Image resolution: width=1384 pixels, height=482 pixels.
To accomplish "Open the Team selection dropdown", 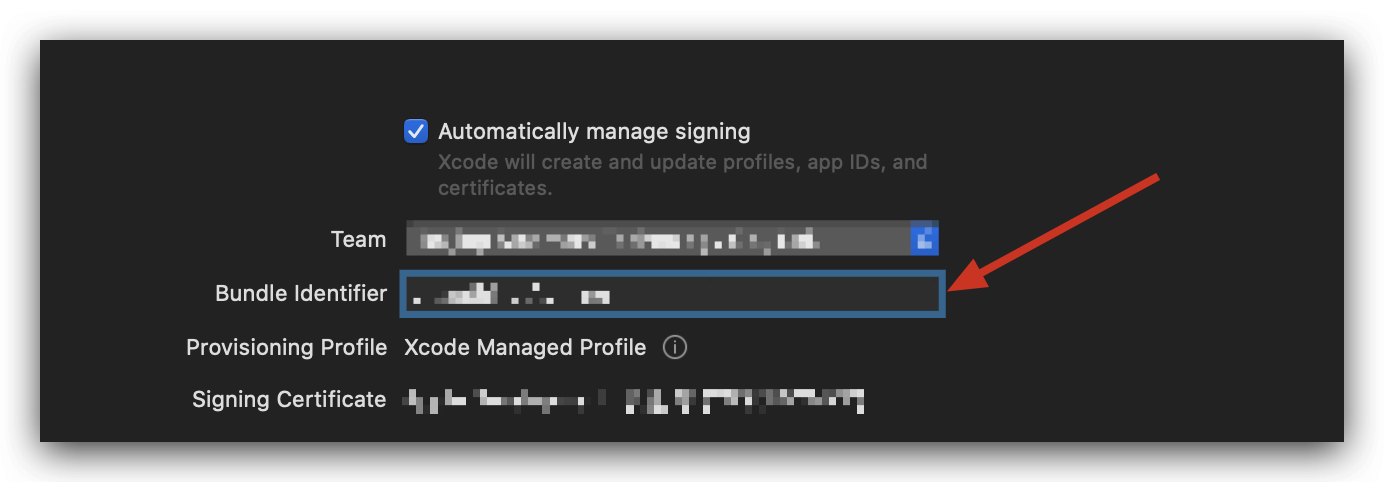I will 660,240.
